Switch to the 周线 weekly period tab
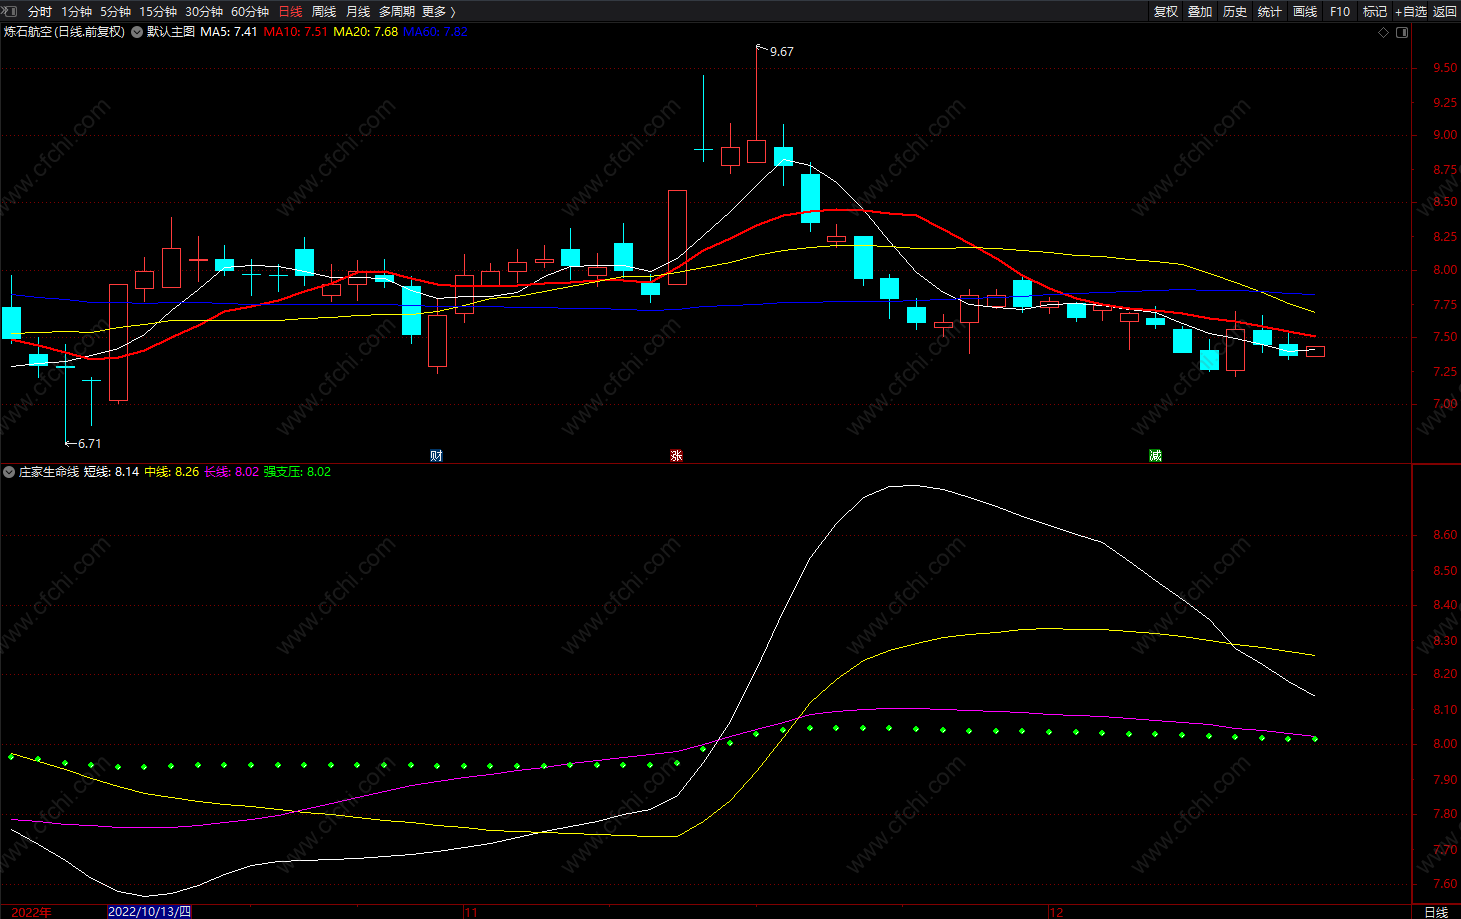Image resolution: width=1461 pixels, height=919 pixels. tap(324, 11)
